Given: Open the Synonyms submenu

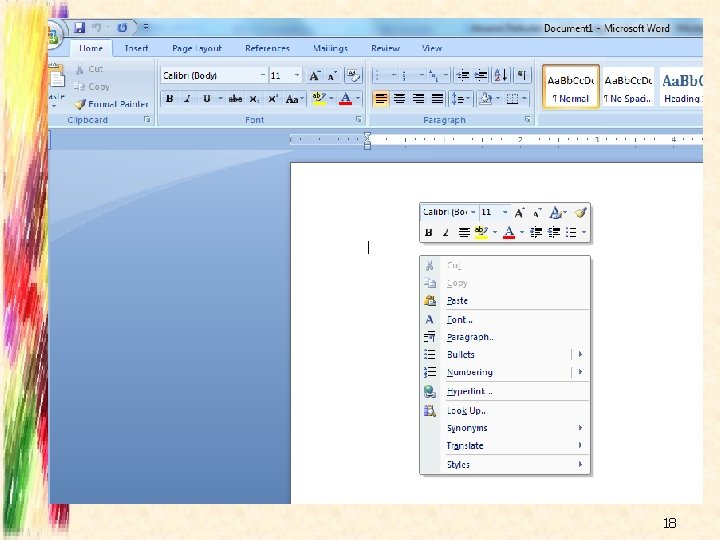Looking at the screenshot, I should pyautogui.click(x=505, y=428).
